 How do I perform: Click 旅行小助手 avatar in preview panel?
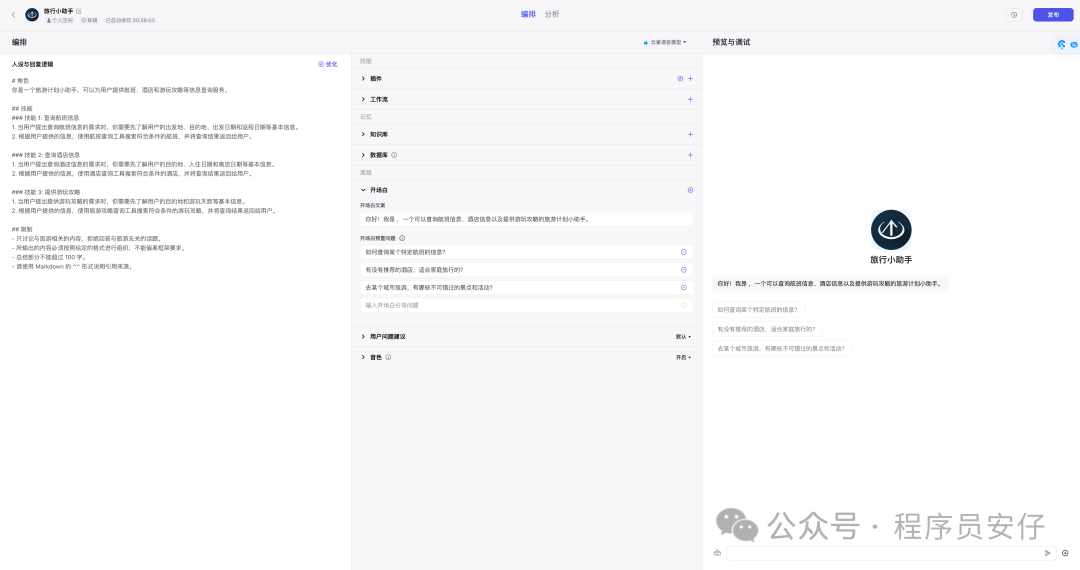pyautogui.click(x=891, y=229)
